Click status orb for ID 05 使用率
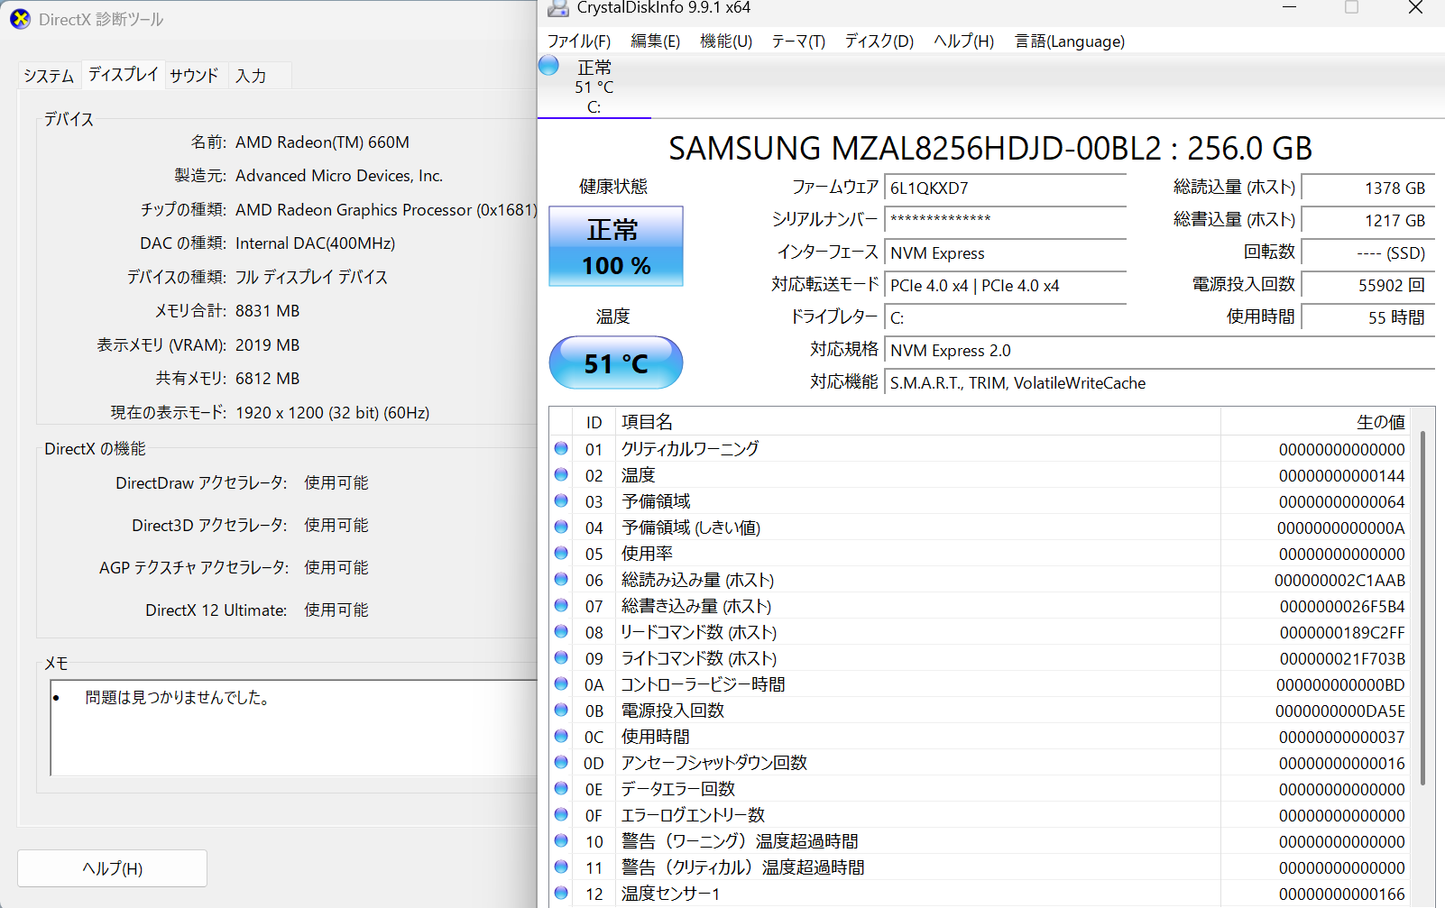1445x908 pixels. (561, 552)
